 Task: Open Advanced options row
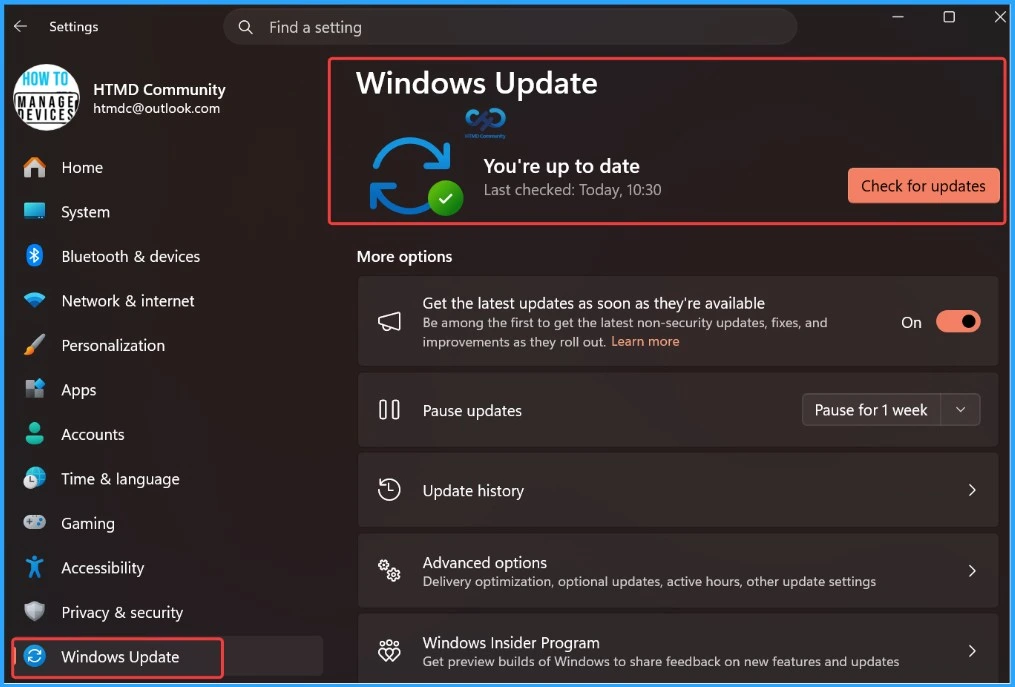(678, 570)
